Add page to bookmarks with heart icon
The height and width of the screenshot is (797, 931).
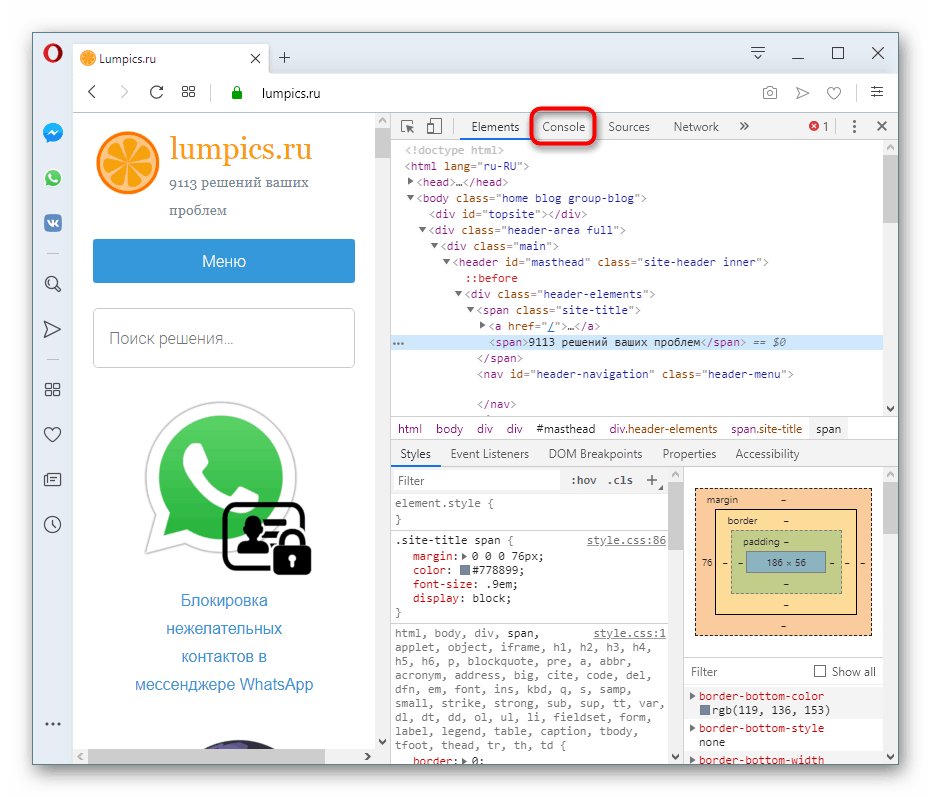pyautogui.click(x=834, y=93)
